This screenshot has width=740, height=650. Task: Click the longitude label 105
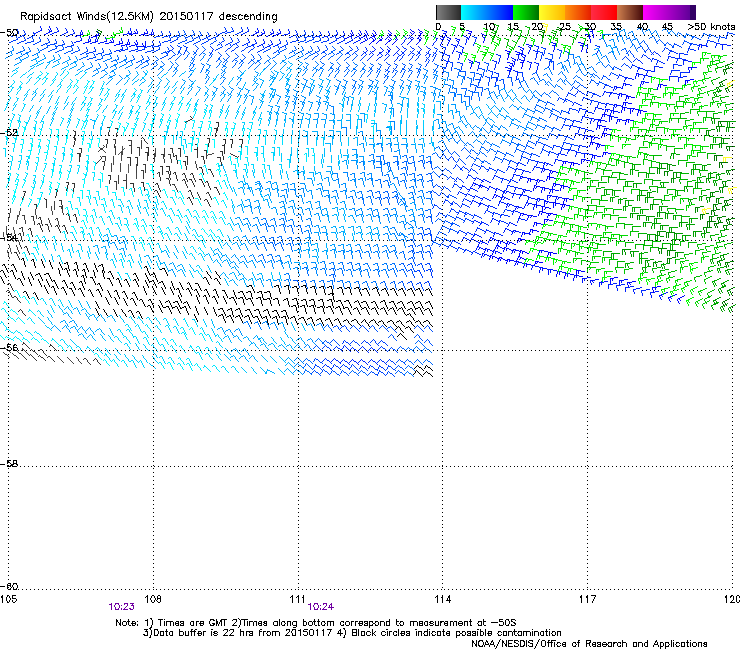point(8,599)
